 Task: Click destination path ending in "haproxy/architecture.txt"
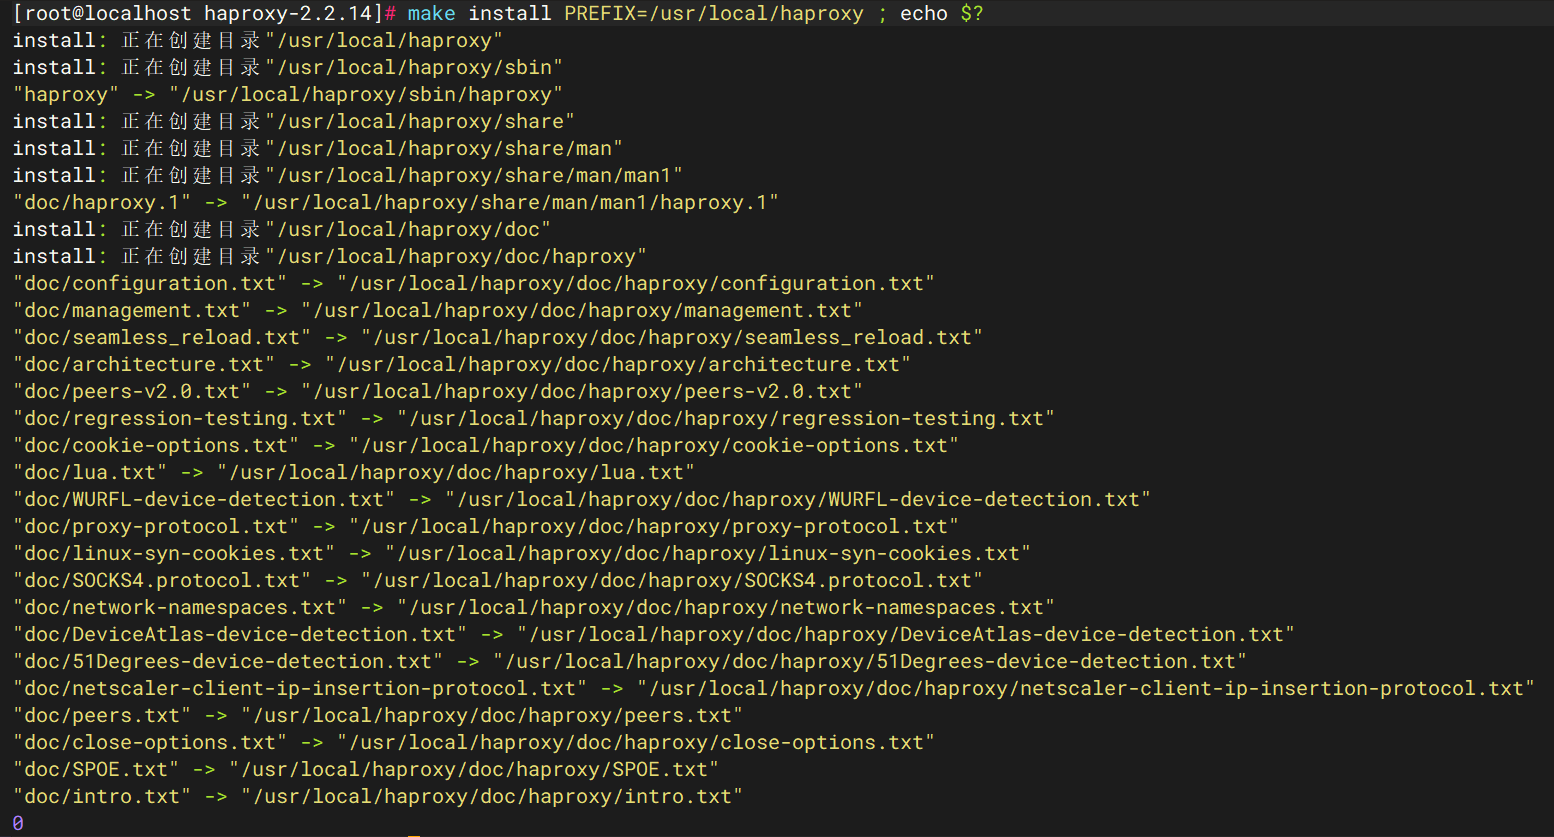pyautogui.click(x=618, y=365)
